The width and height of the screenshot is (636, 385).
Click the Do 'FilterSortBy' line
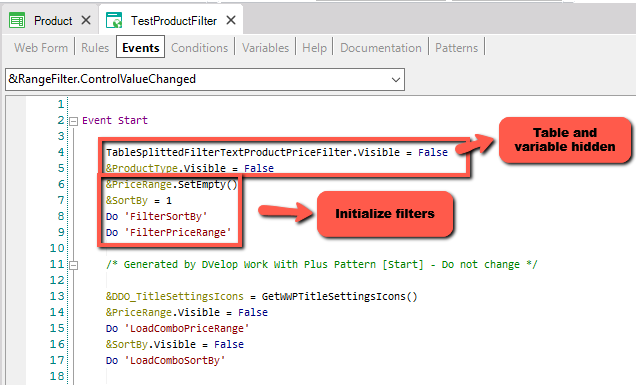(157, 216)
